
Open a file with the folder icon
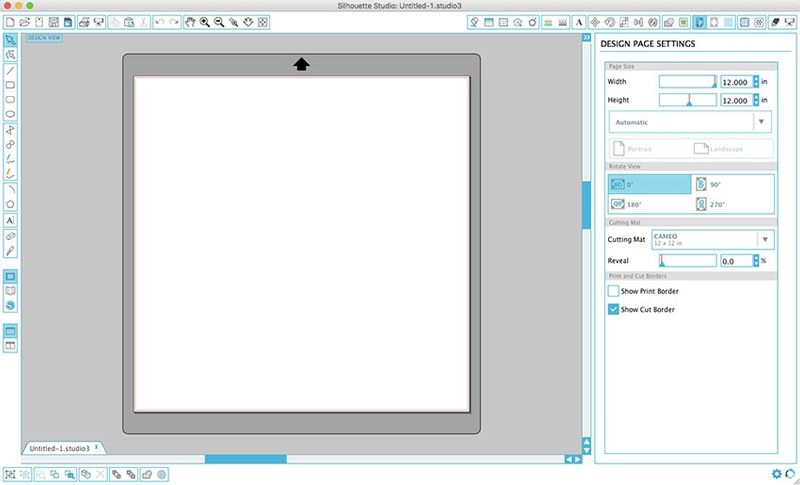[x=24, y=22]
